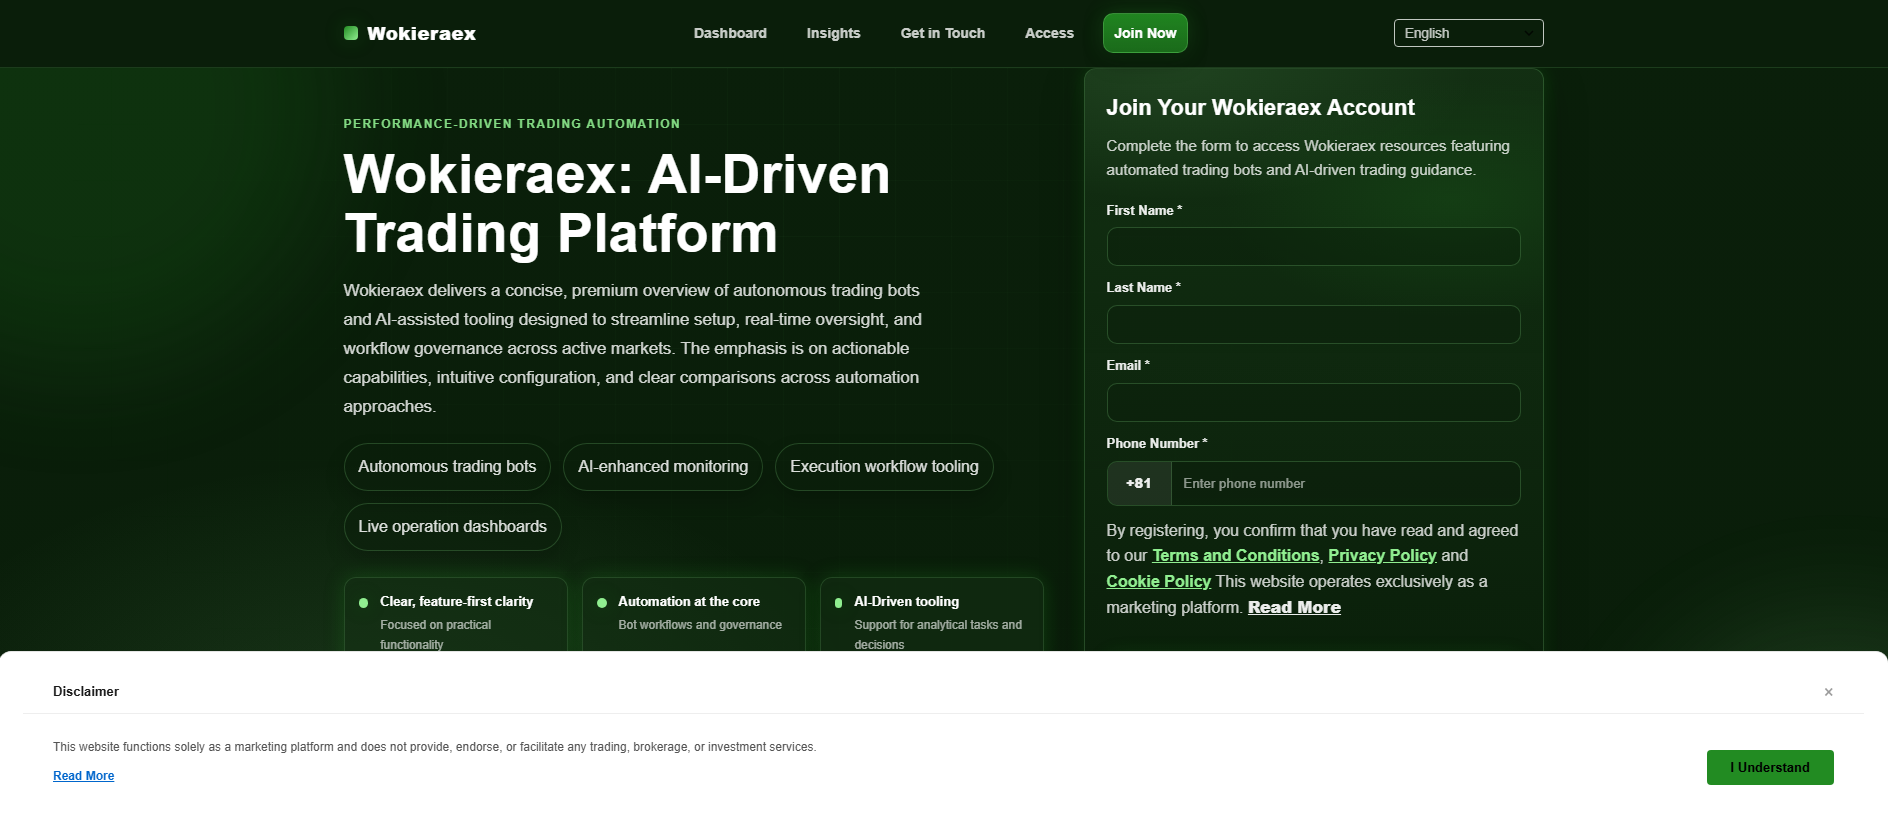The width and height of the screenshot is (1888, 818).
Task: Click the 'Clear, feature-first clarity' card
Action: click(x=456, y=615)
